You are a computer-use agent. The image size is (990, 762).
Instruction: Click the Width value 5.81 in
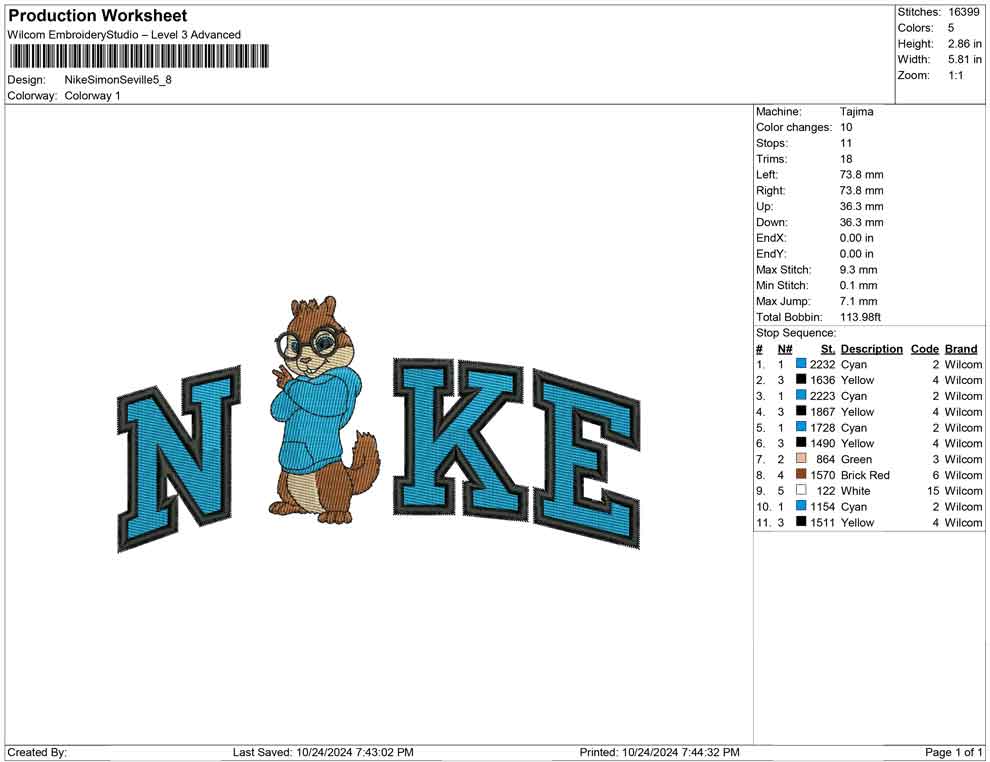pos(964,59)
